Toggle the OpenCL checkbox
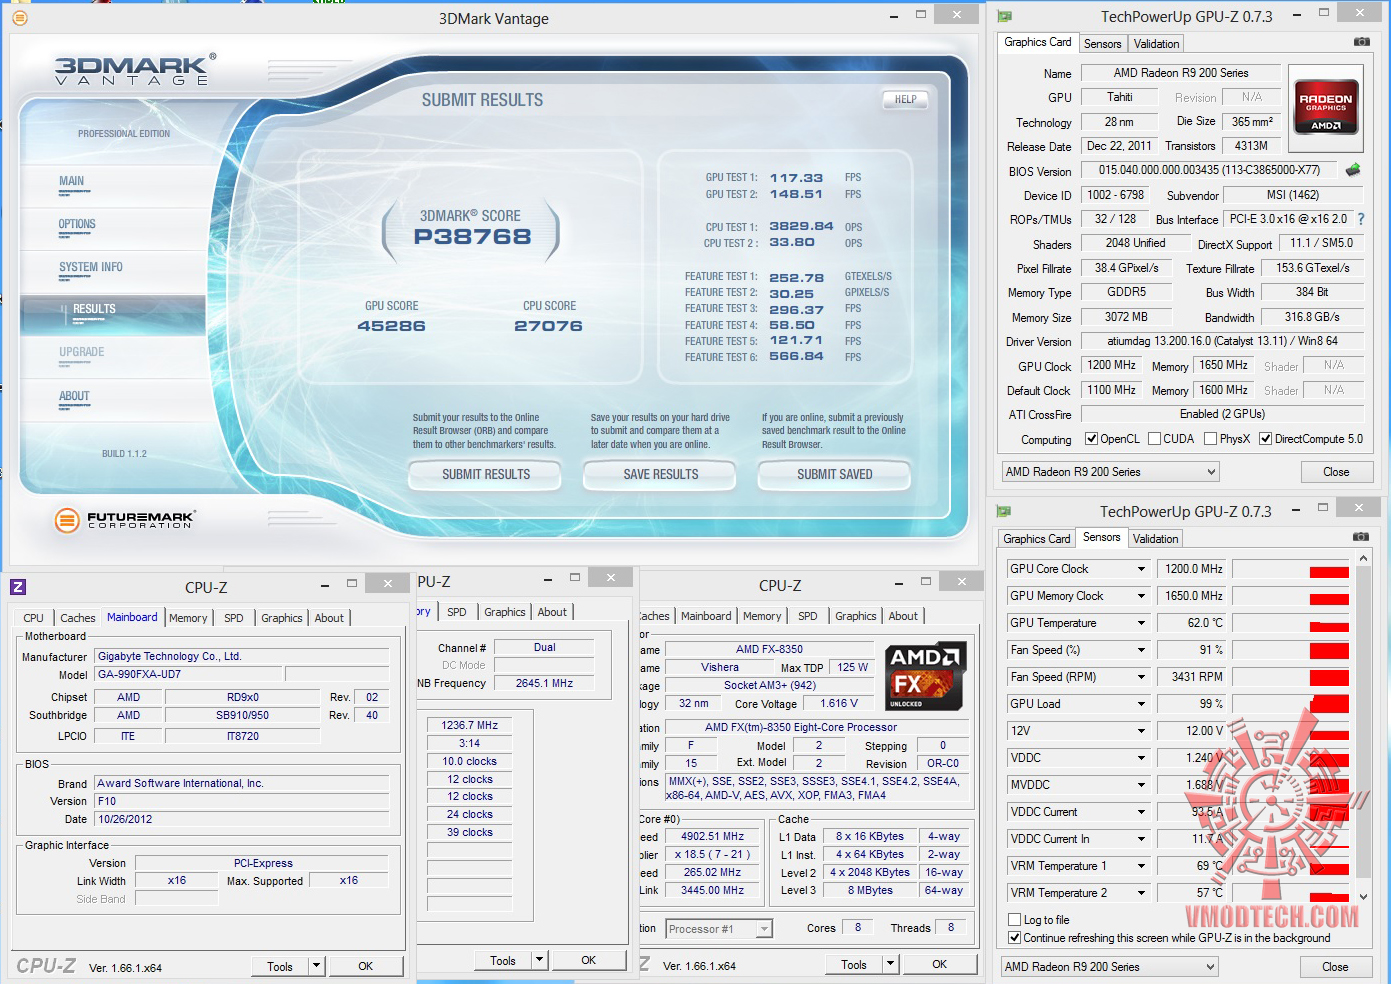This screenshot has height=984, width=1391. click(x=1092, y=439)
